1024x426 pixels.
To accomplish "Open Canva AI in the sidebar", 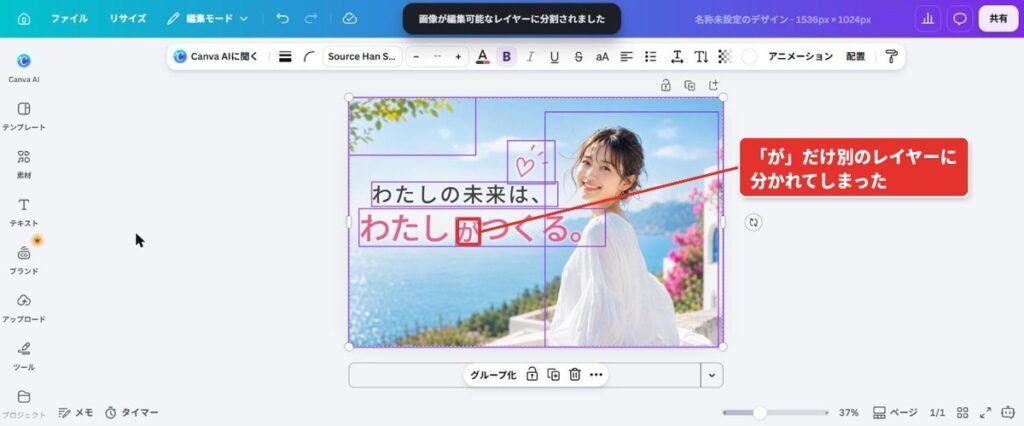I will [x=24, y=68].
